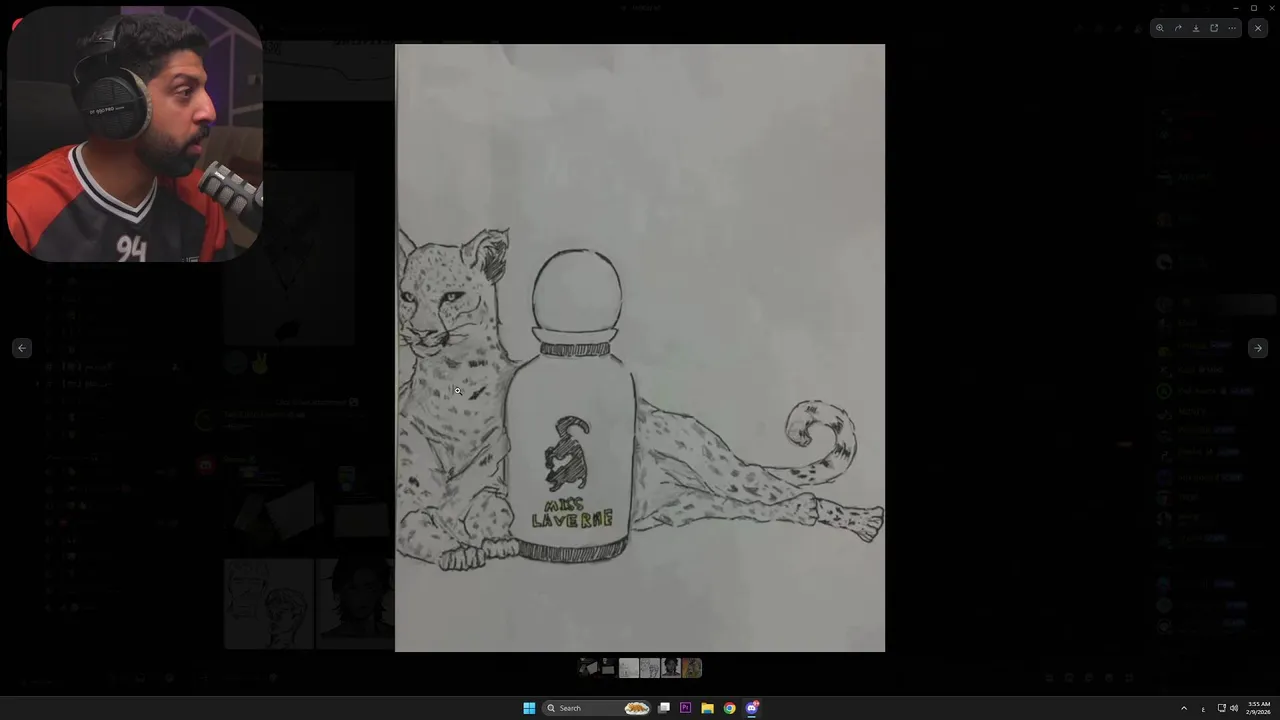1280x720 pixels.
Task: Select the pencil faces sketch thumbnail (fourth)
Action: [x=650, y=667]
